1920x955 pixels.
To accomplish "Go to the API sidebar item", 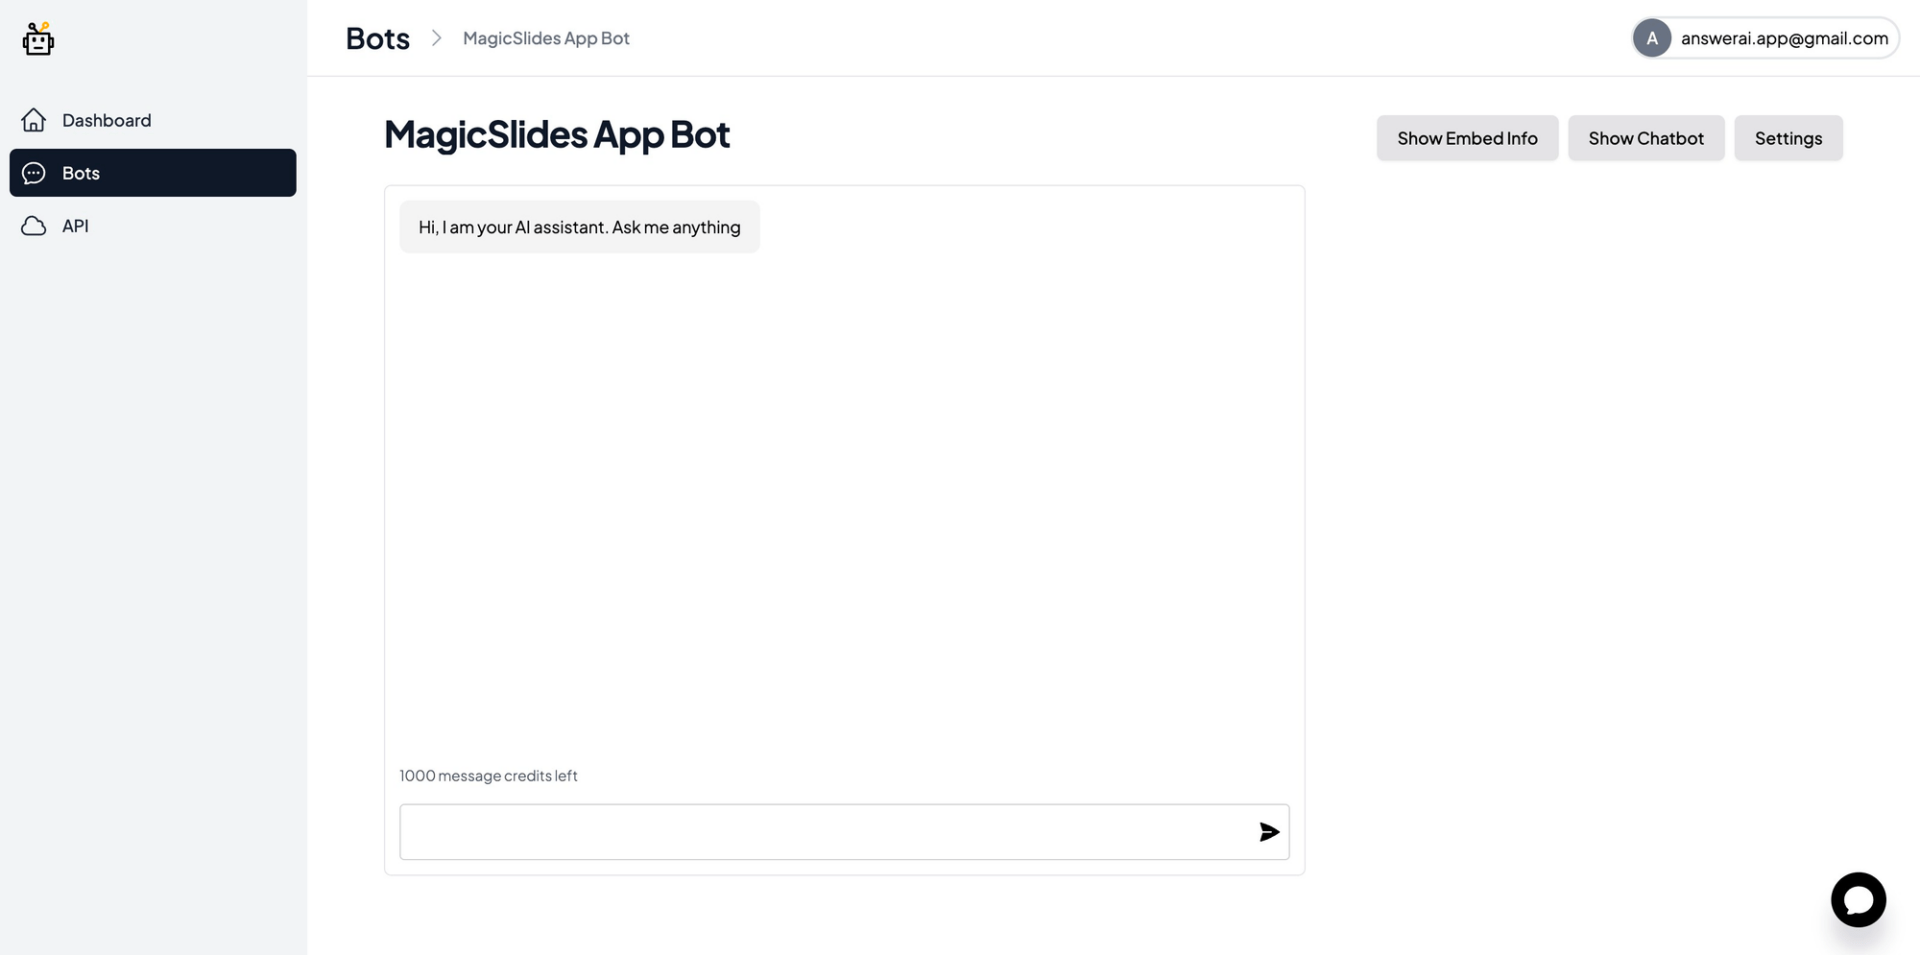I will pyautogui.click(x=75, y=226).
